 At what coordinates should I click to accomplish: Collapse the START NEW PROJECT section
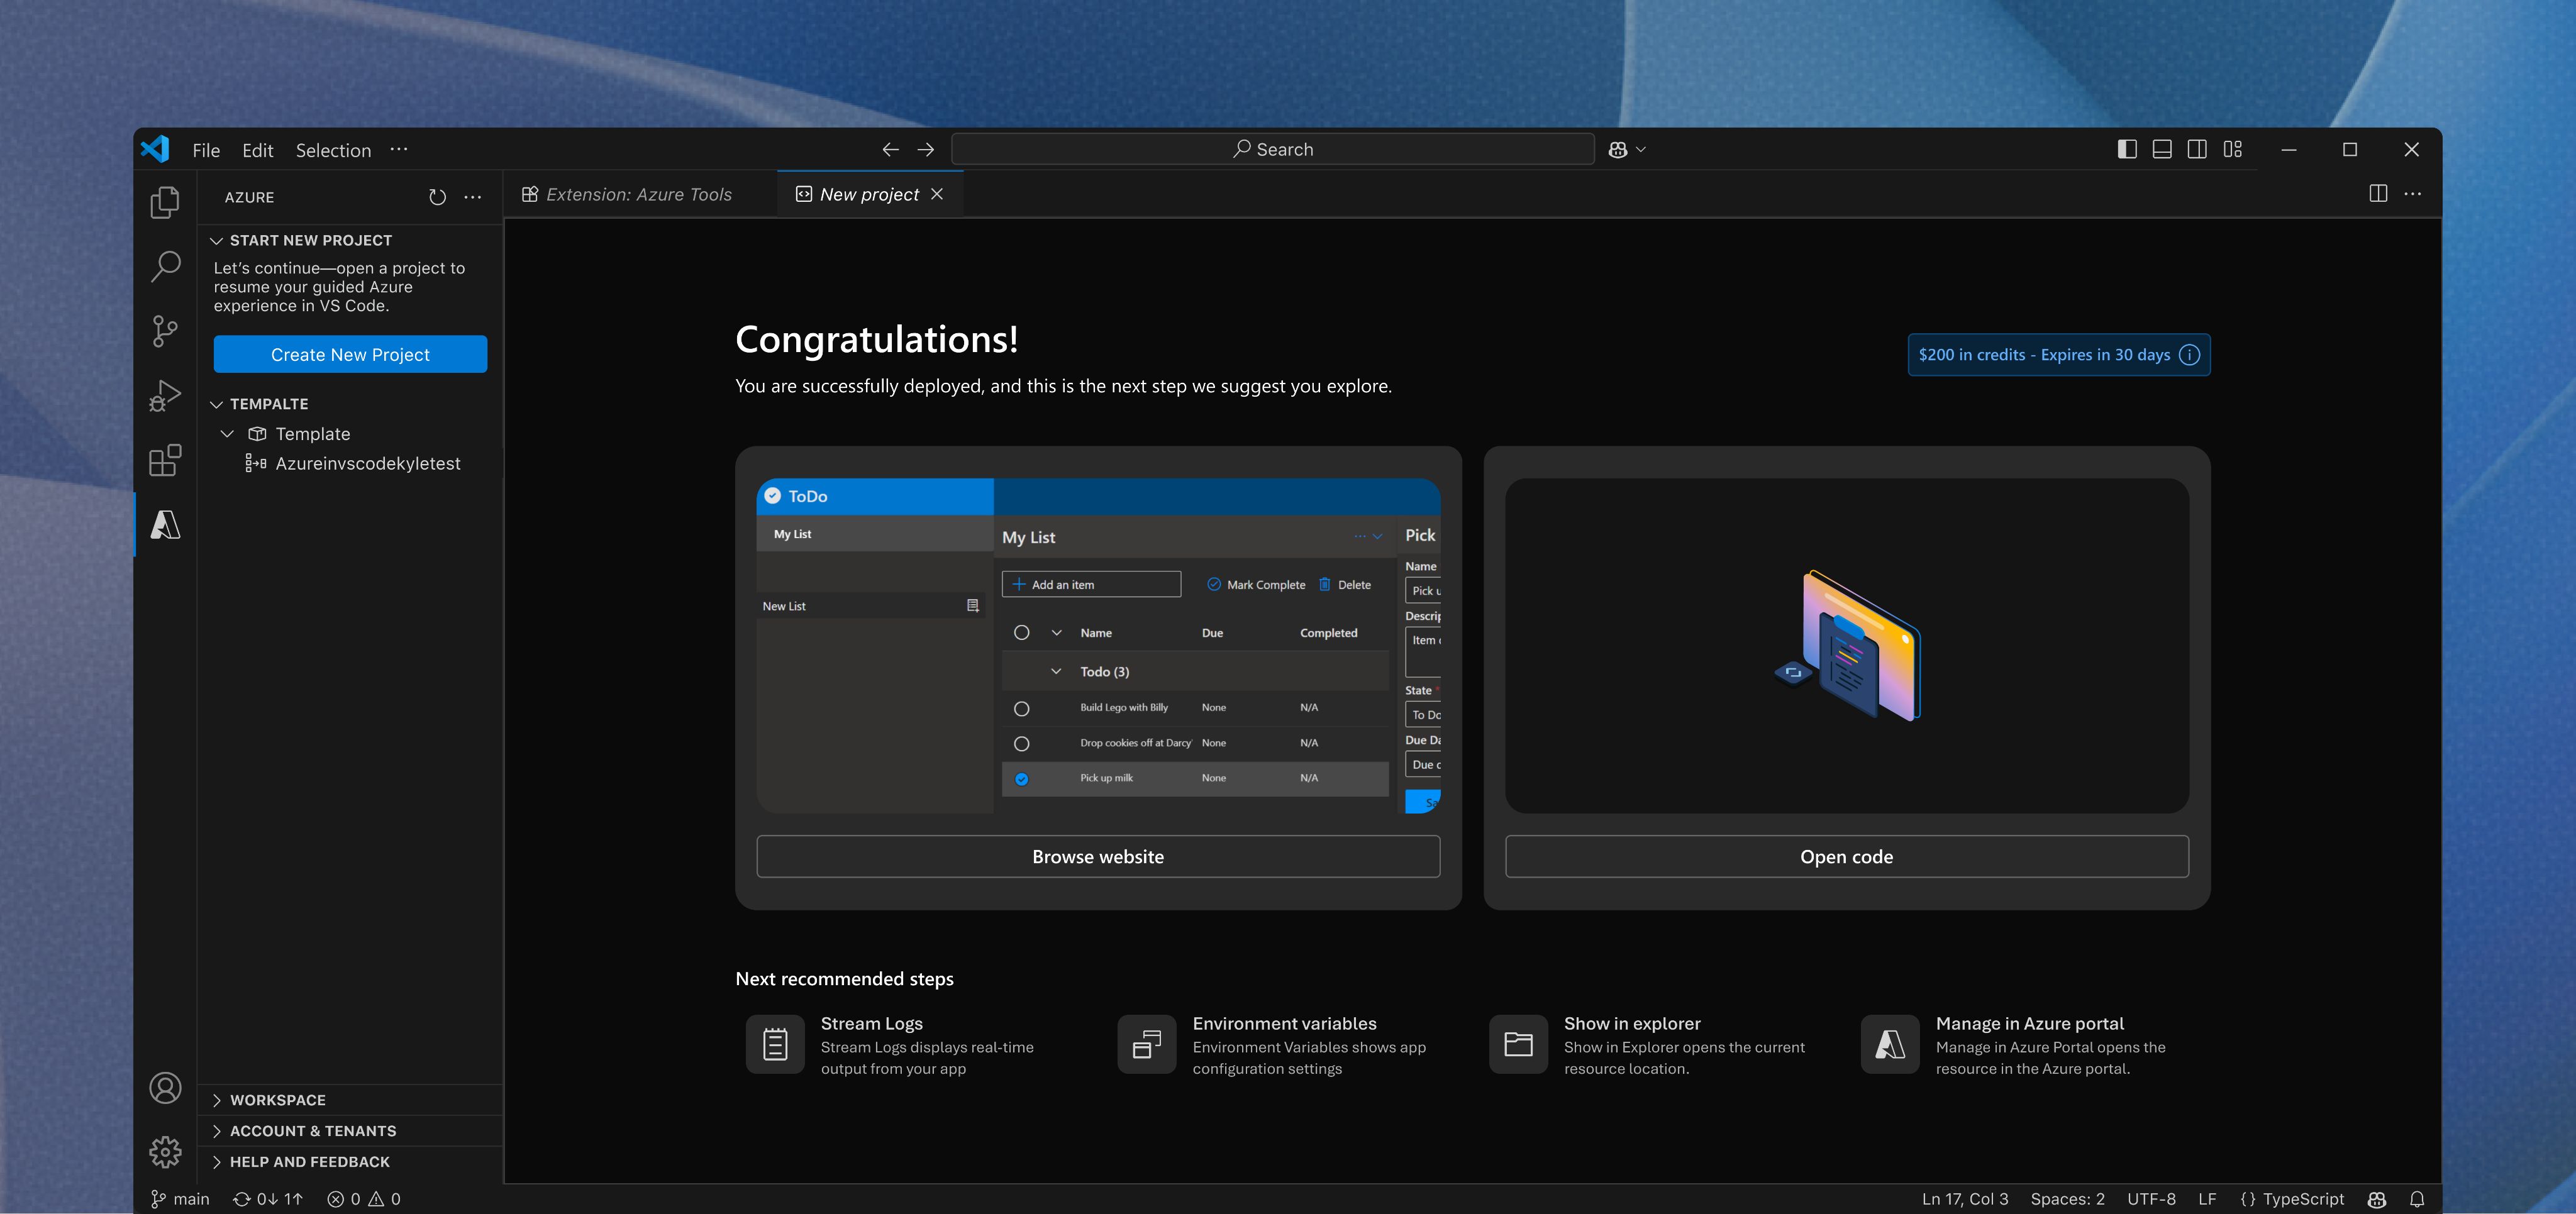click(216, 240)
